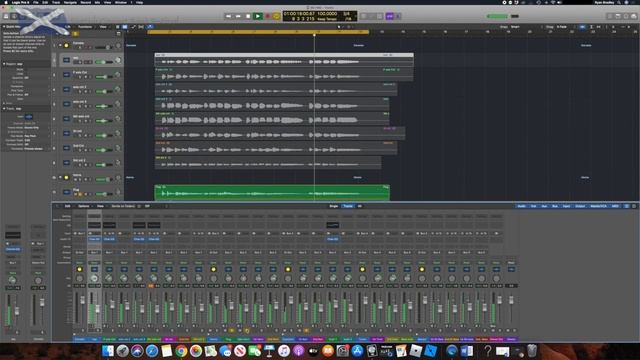Toggle the Bus filter button in the Mixer
This screenshot has width=640, height=360.
click(555, 206)
